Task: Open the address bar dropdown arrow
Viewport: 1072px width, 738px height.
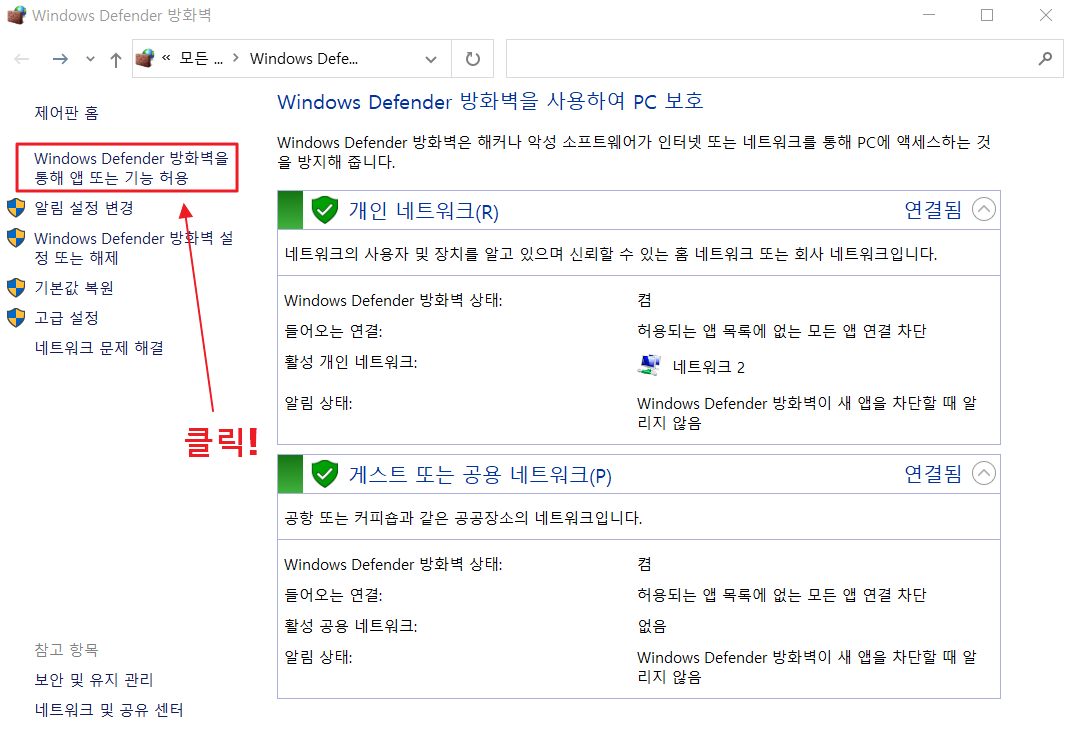Action: [430, 58]
